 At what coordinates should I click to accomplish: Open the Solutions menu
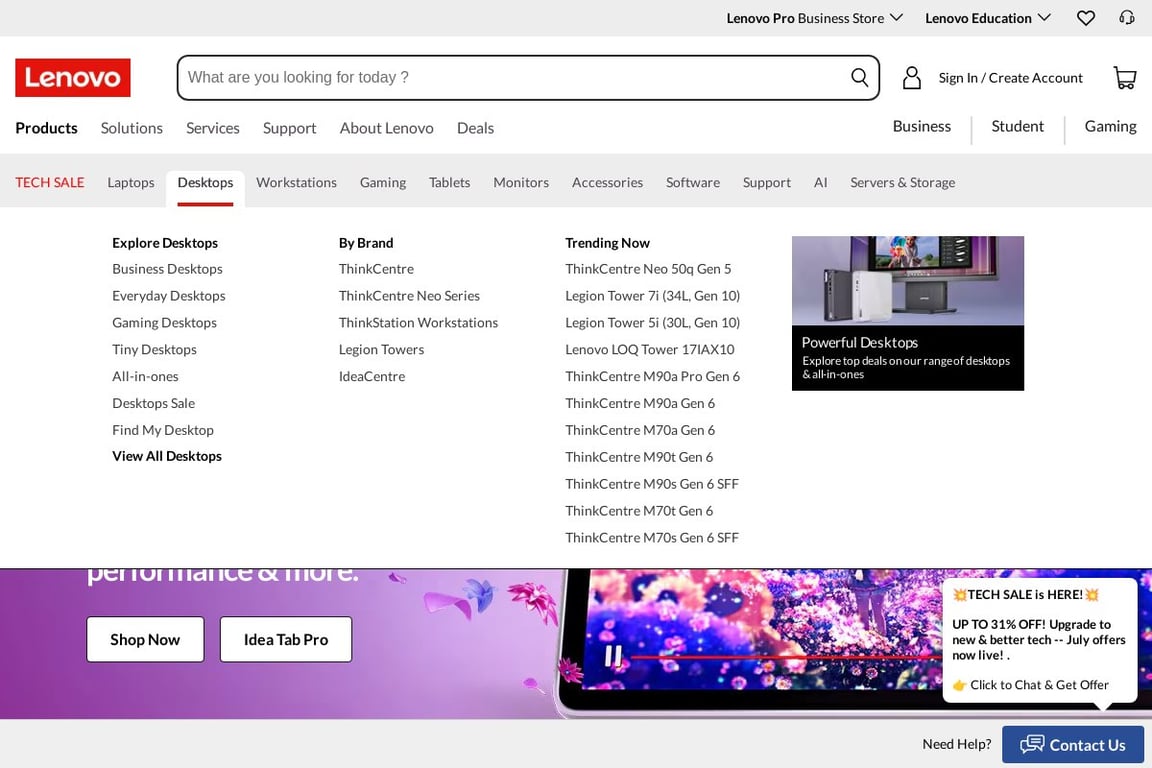132,128
